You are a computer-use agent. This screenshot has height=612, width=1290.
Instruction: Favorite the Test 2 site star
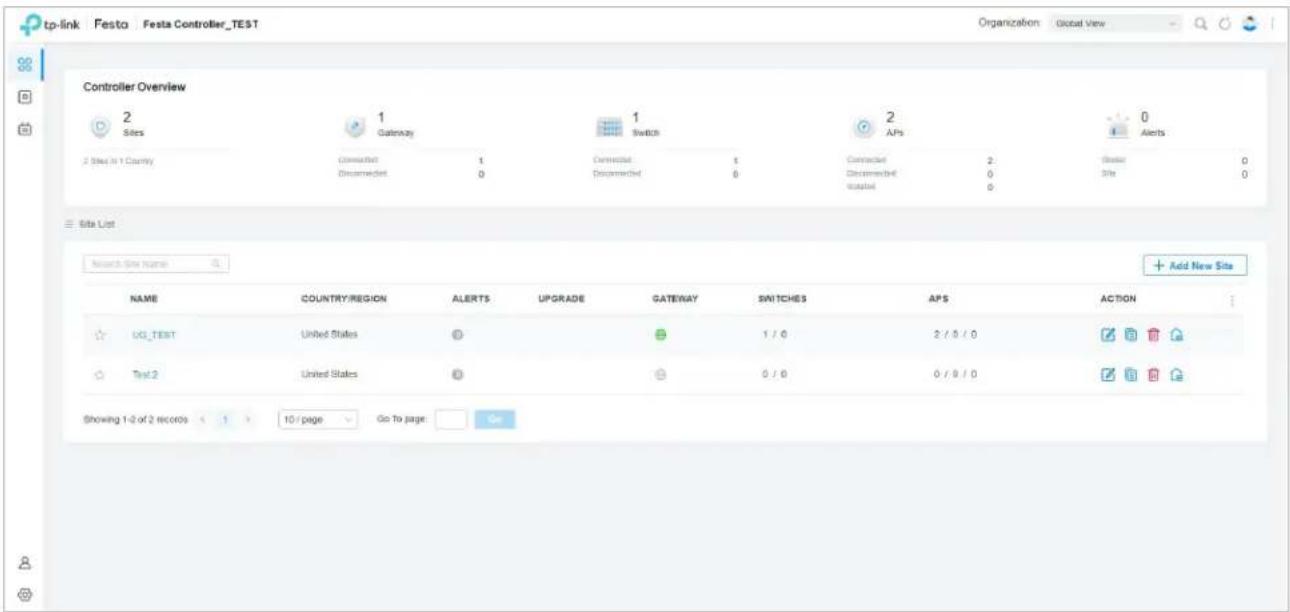[101, 374]
